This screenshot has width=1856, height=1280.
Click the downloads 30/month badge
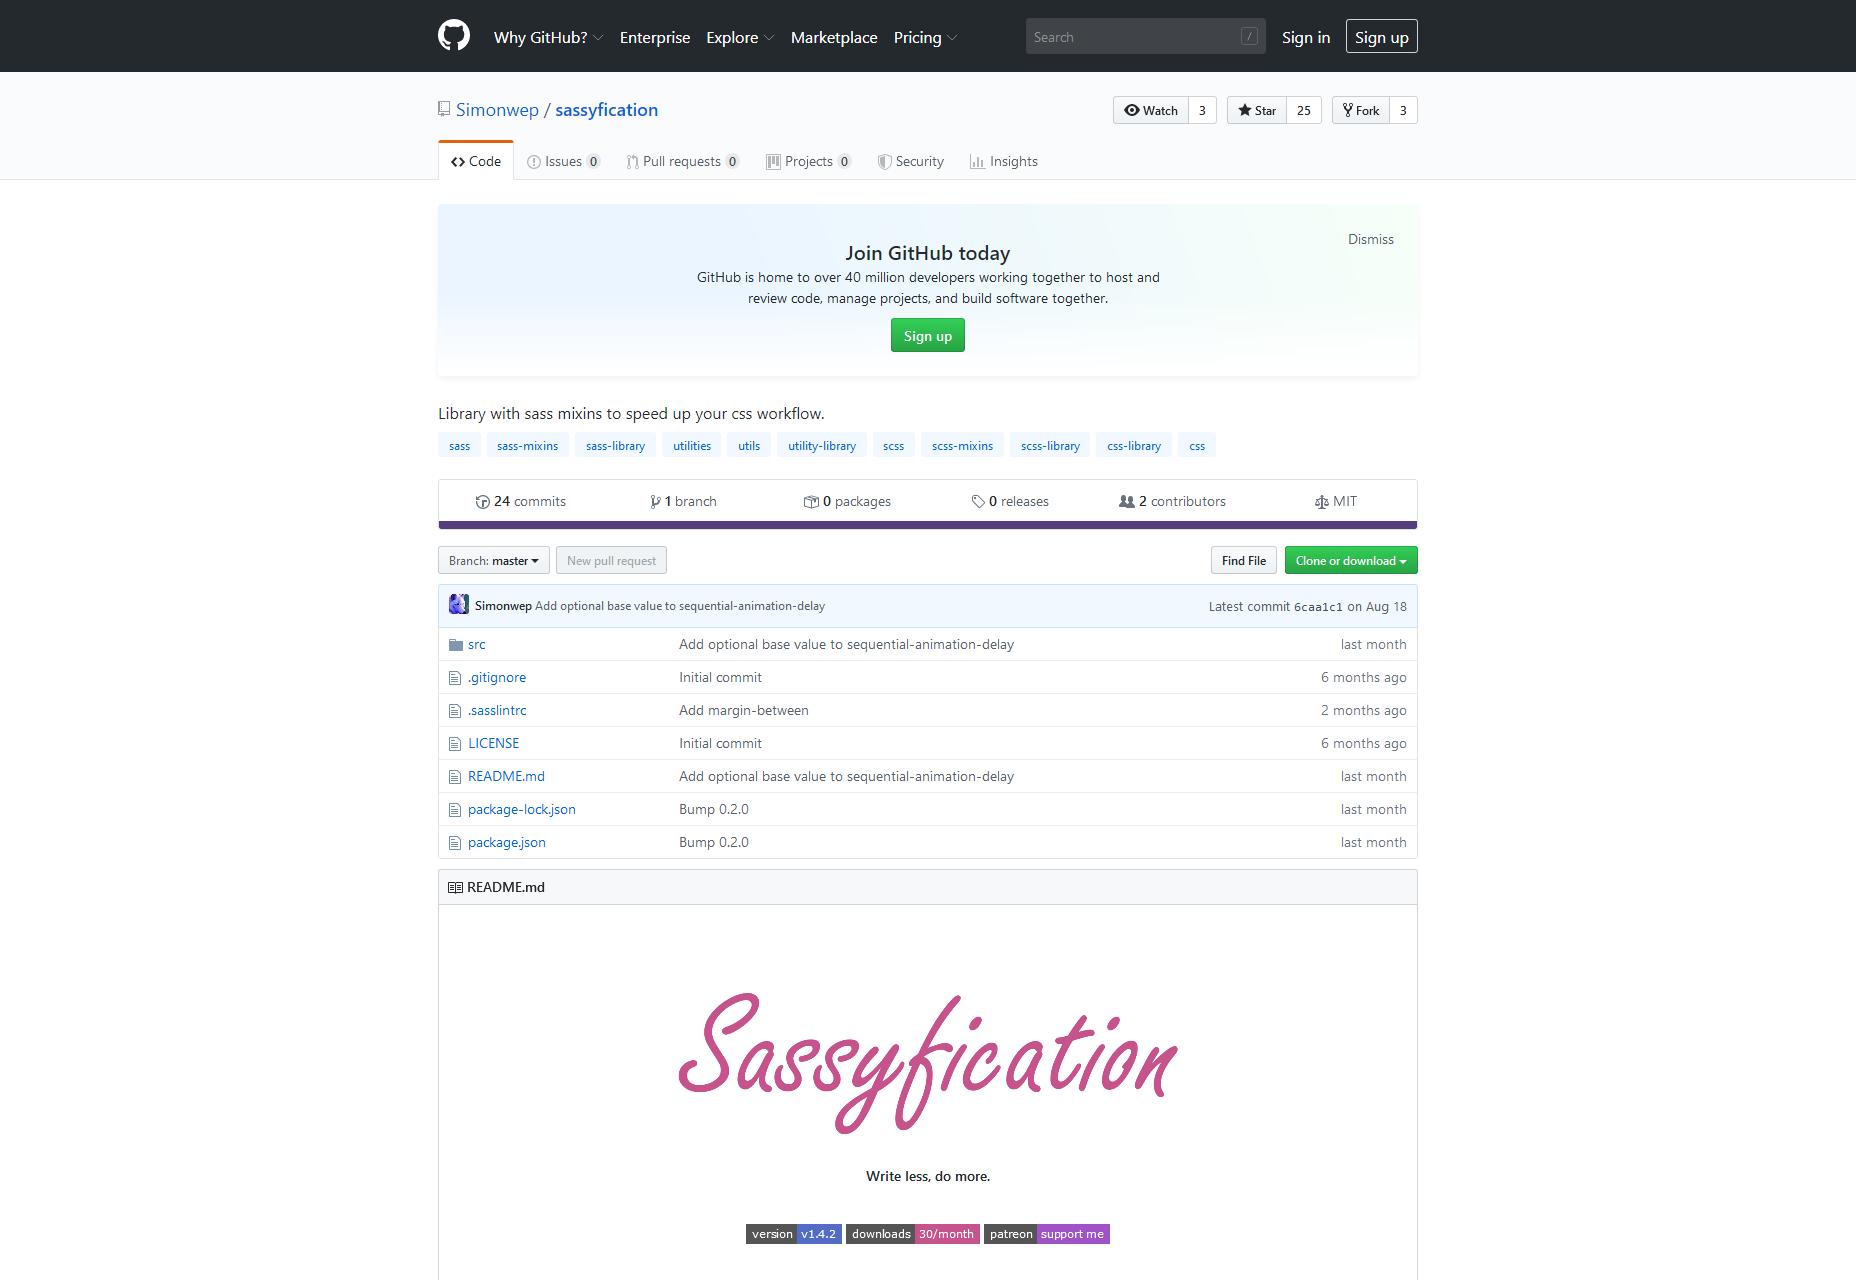pyautogui.click(x=913, y=1234)
